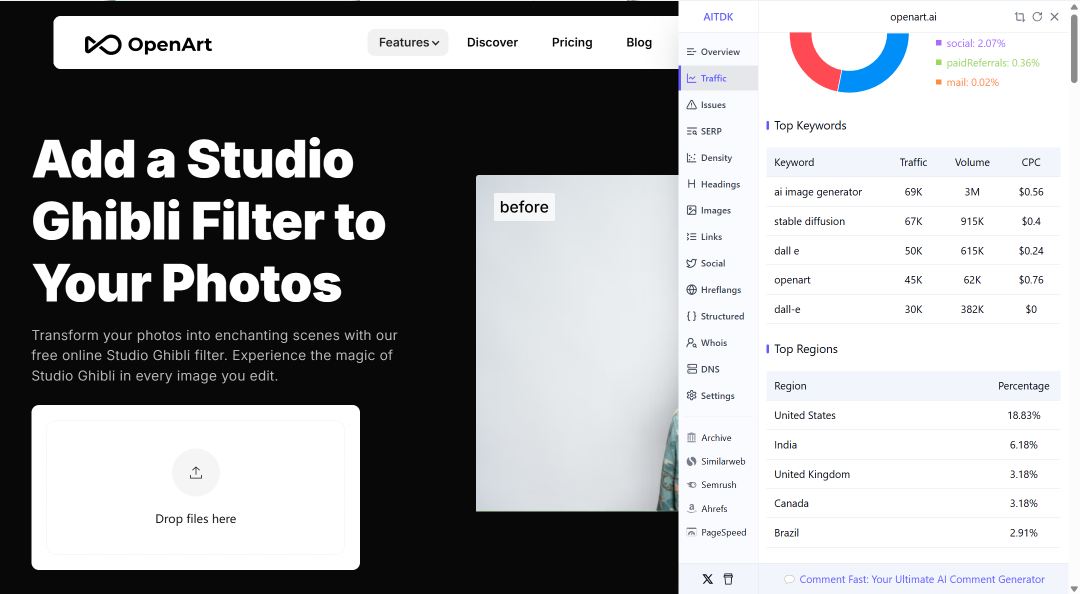Click the OpenArt infinity logo icon

tap(103, 44)
